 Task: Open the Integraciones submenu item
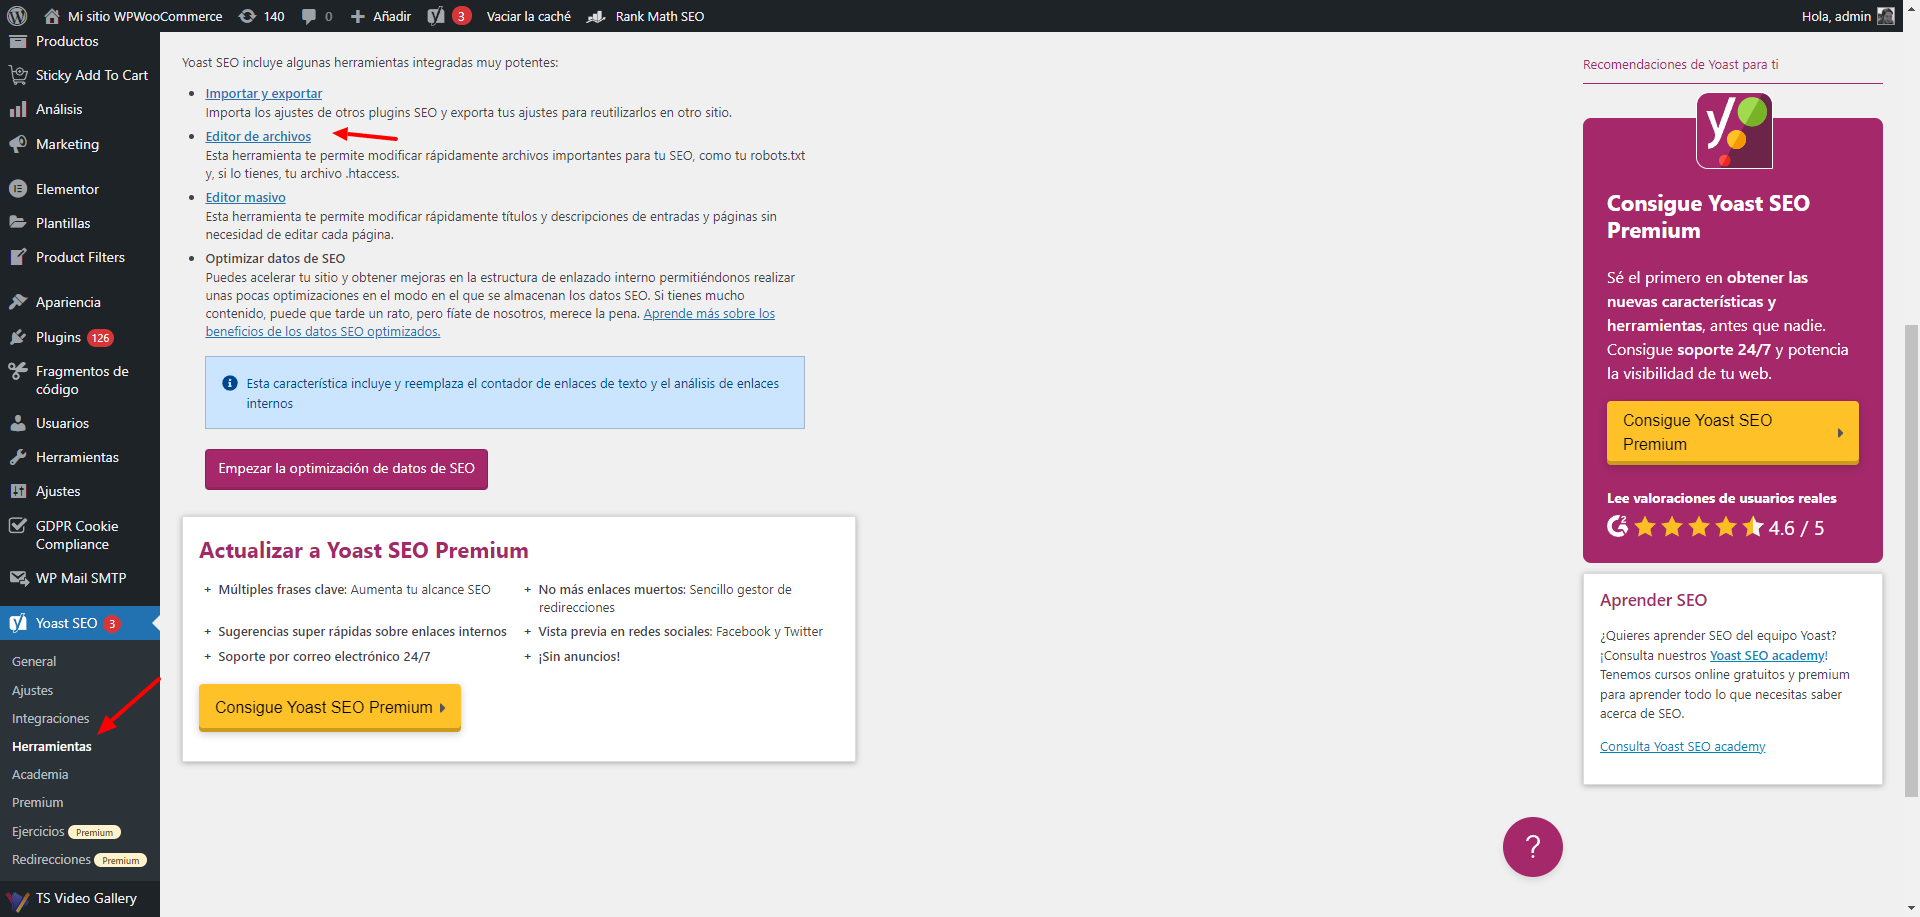(50, 718)
